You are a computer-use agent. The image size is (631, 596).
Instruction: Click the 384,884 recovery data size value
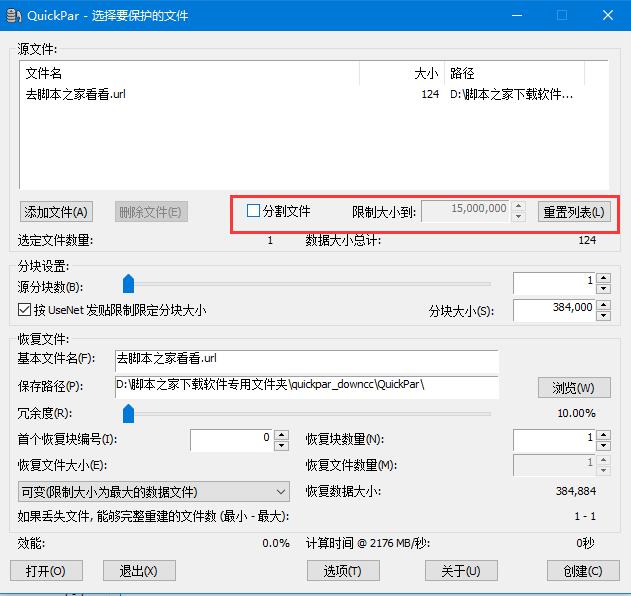click(x=576, y=491)
